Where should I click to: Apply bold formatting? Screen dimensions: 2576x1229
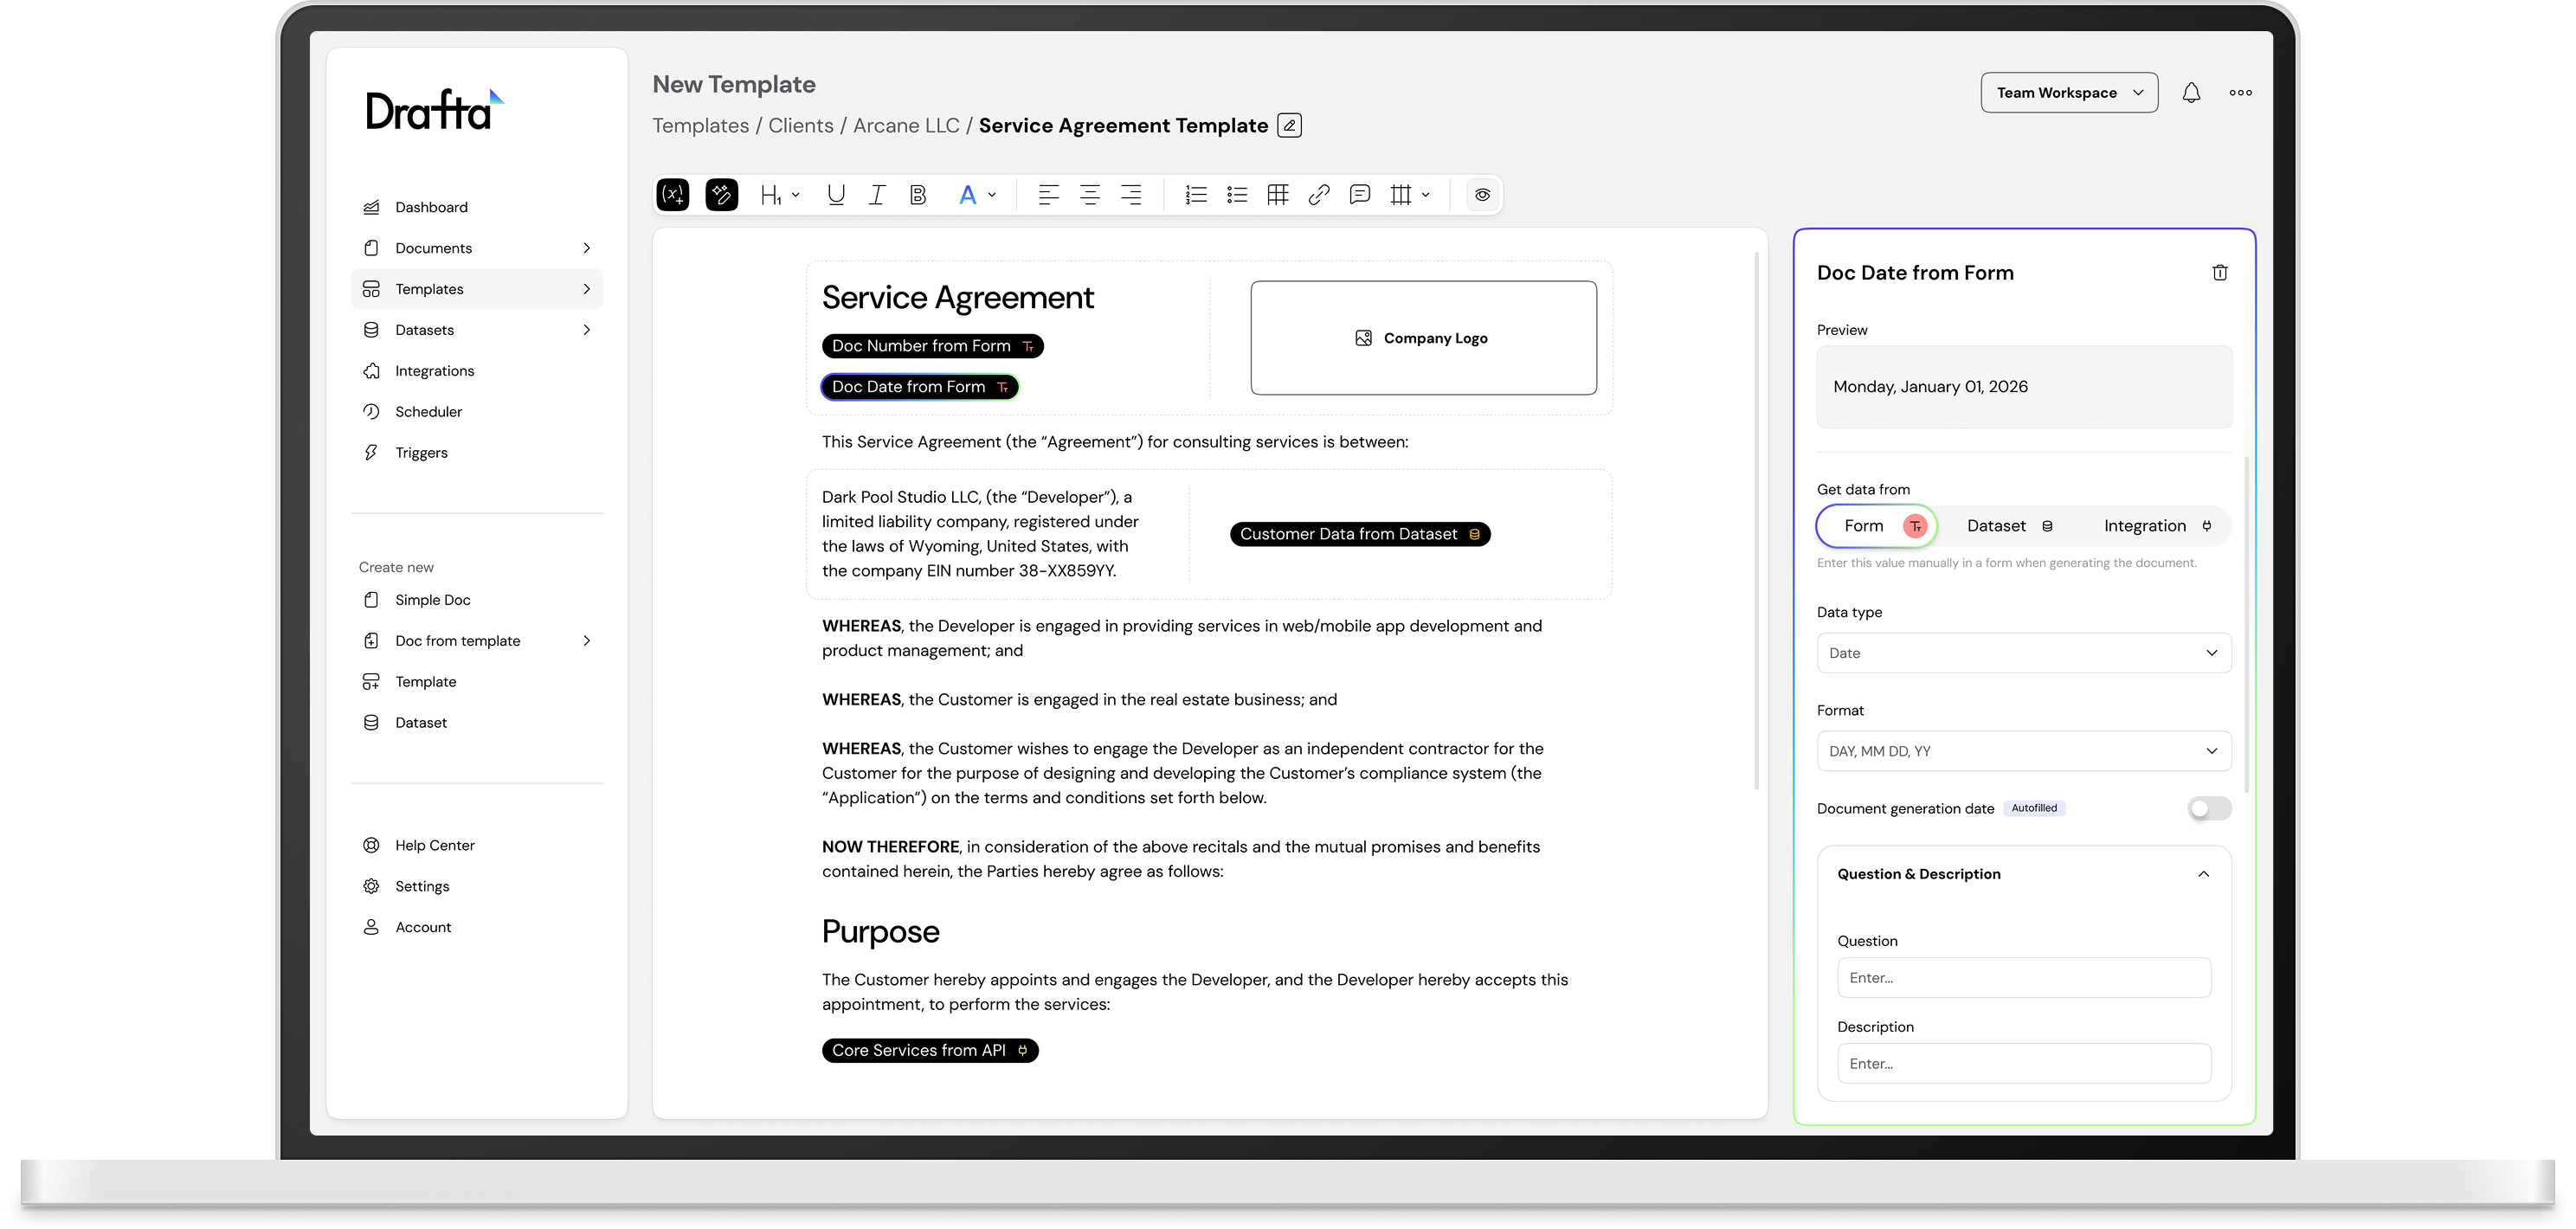[x=918, y=195]
